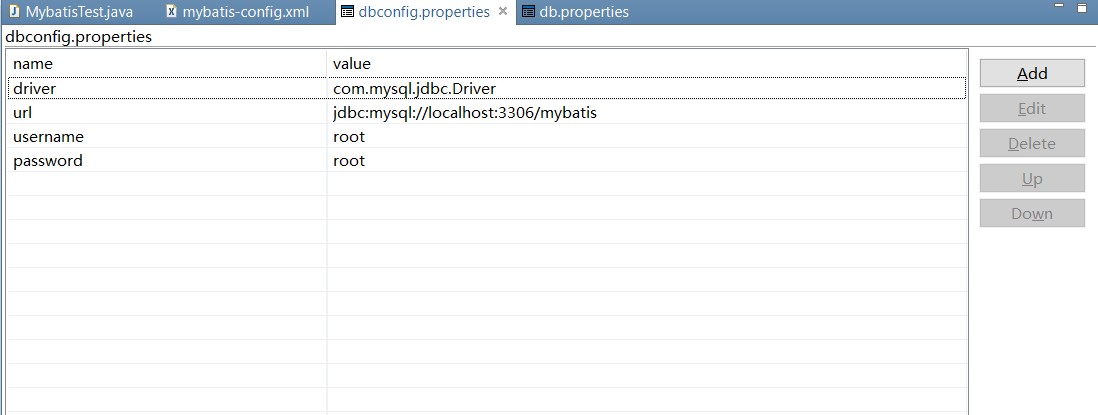The height and width of the screenshot is (415, 1098).
Task: Select the username property row
Action: 487,136
